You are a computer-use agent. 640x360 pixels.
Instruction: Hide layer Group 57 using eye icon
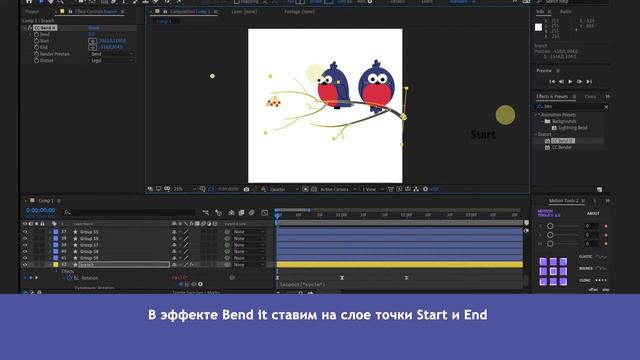pos(25,245)
